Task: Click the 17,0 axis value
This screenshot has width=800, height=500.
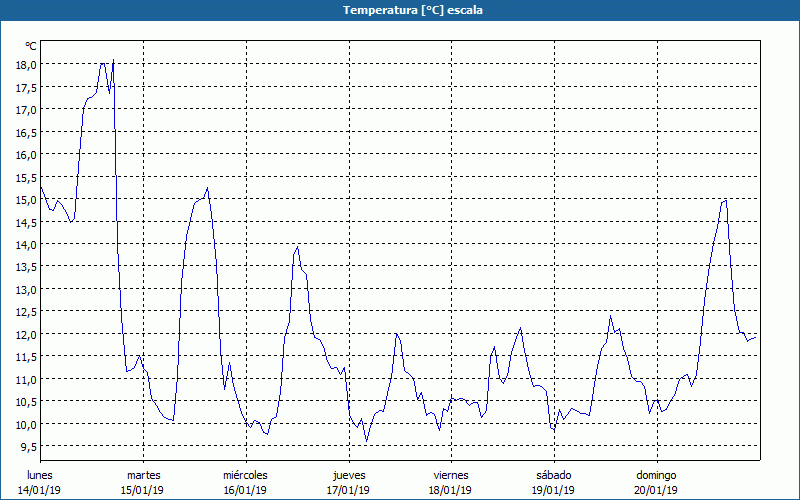Action: pyautogui.click(x=28, y=110)
